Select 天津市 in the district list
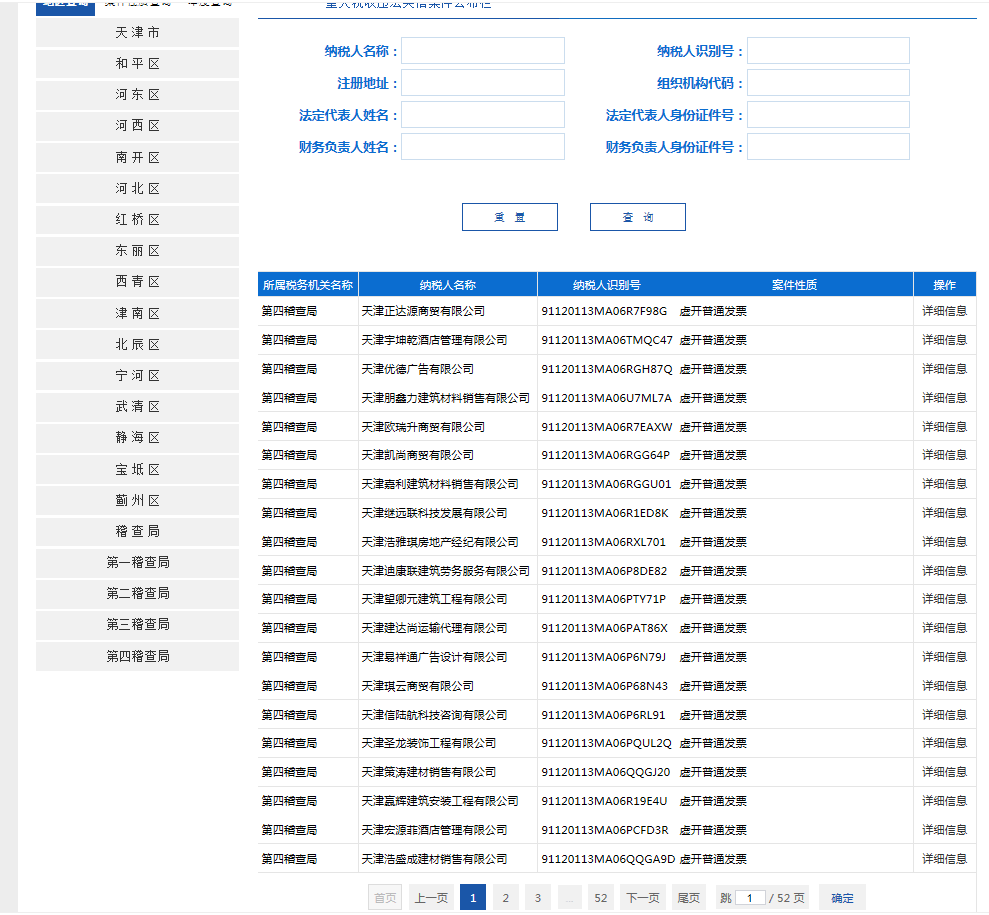Viewport: 989px width, 915px height. pyautogui.click(x=138, y=32)
